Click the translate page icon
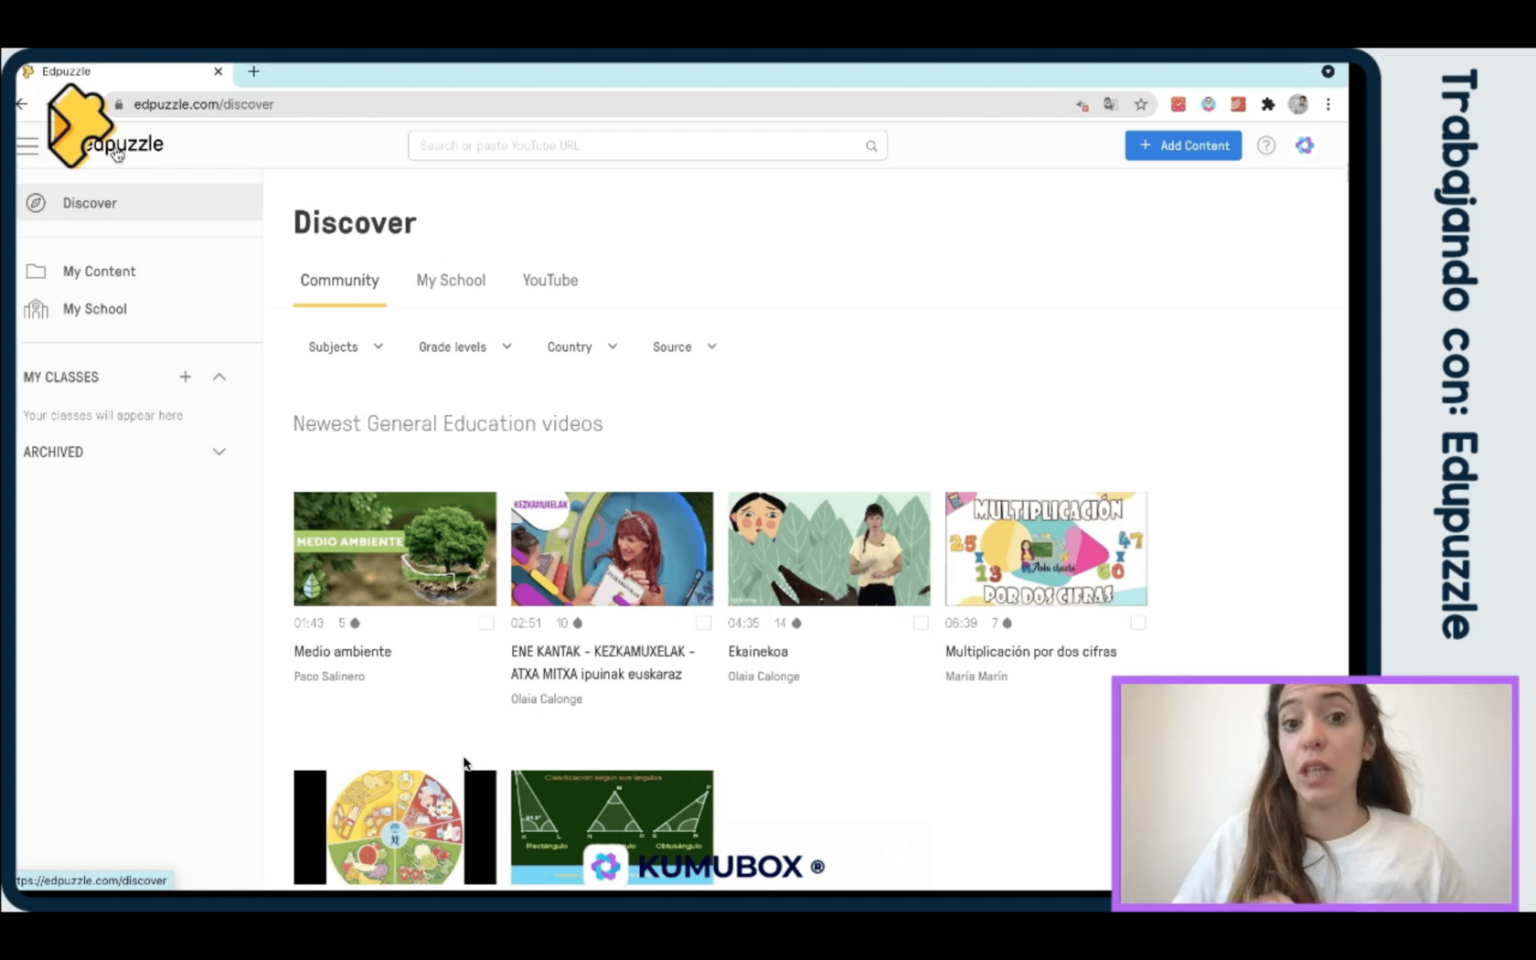1536x960 pixels. 1110,104
